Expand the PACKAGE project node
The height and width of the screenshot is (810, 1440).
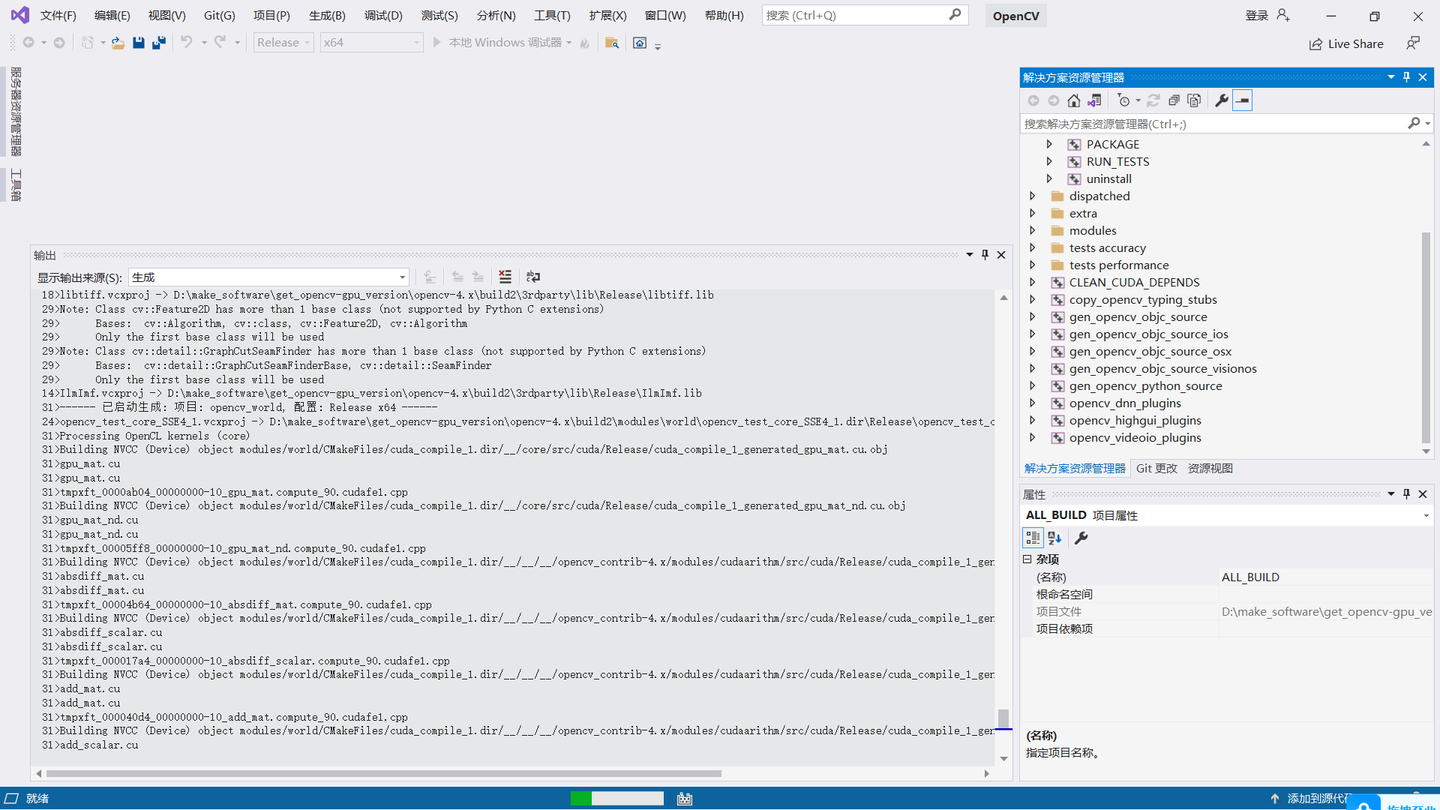[1049, 144]
